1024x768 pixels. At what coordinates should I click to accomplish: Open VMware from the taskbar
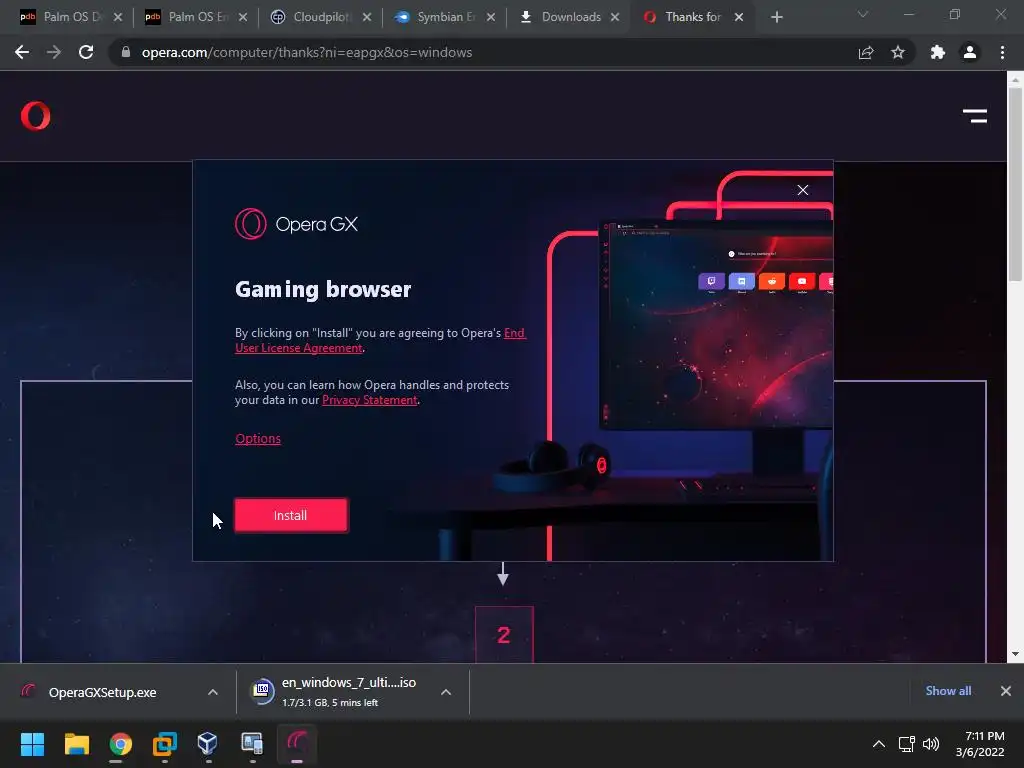tap(165, 744)
